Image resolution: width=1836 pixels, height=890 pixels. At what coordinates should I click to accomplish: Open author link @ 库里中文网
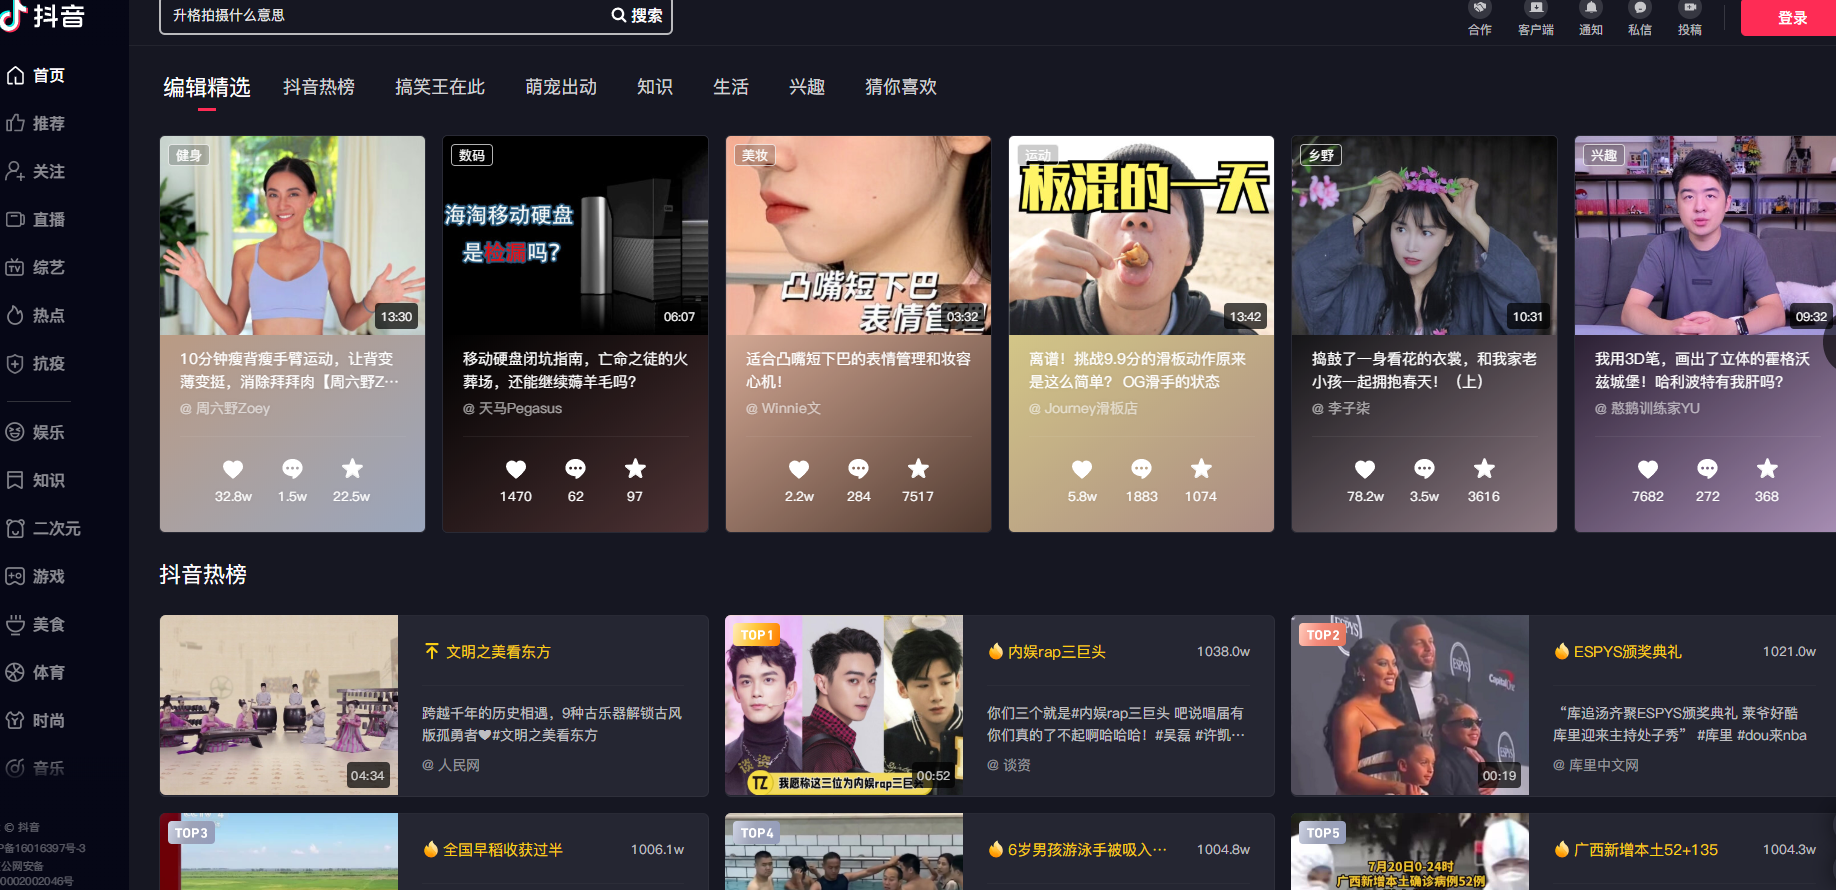click(1596, 765)
